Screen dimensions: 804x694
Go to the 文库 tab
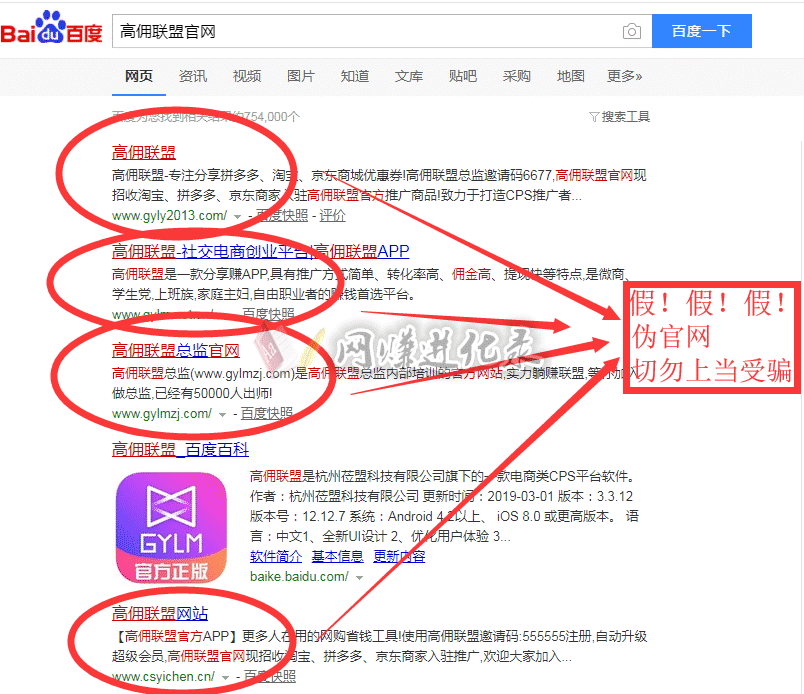click(x=409, y=76)
